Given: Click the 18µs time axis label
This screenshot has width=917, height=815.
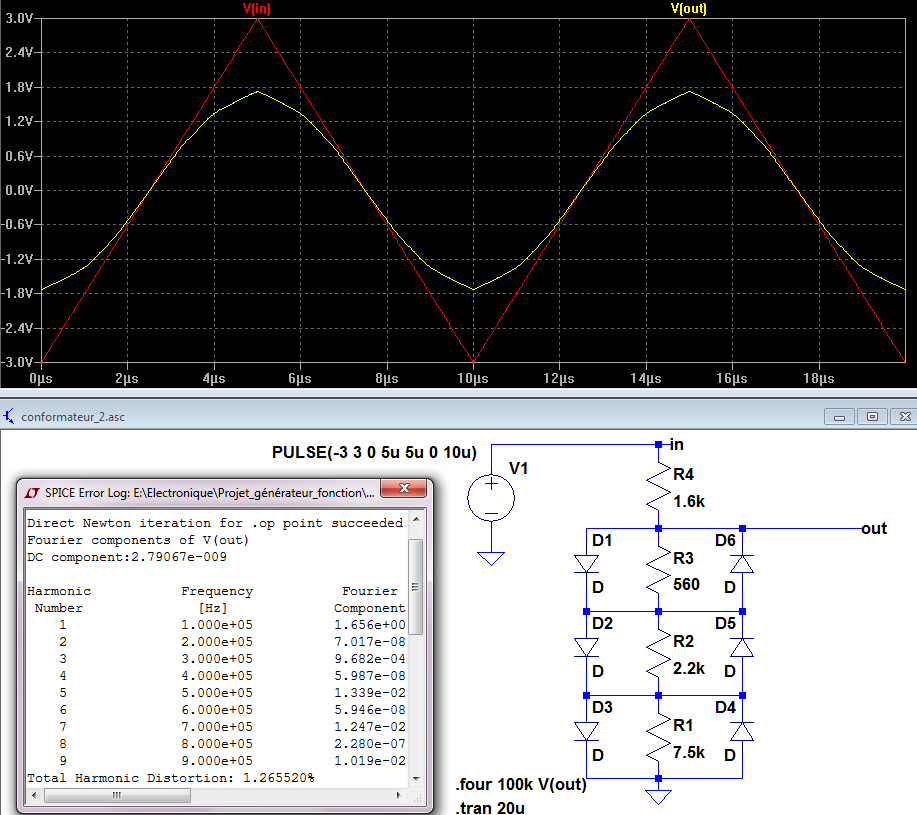Looking at the screenshot, I should tap(819, 378).
